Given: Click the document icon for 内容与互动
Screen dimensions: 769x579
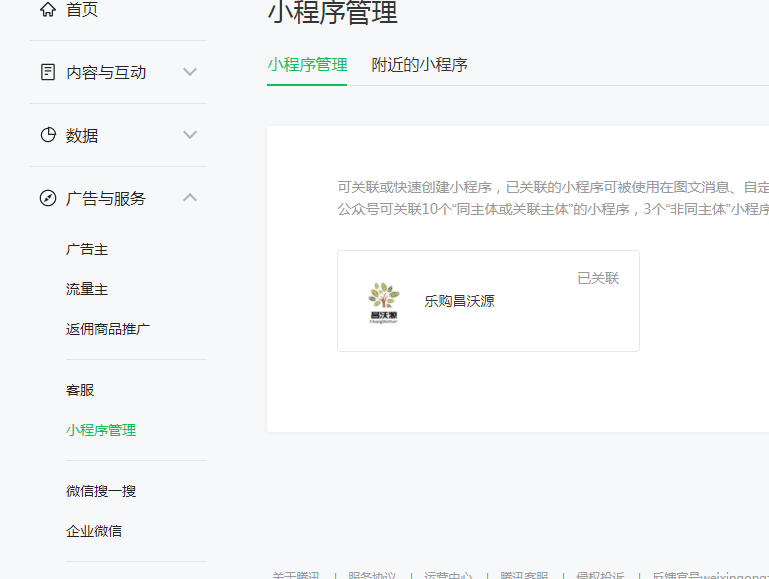Looking at the screenshot, I should coord(48,72).
